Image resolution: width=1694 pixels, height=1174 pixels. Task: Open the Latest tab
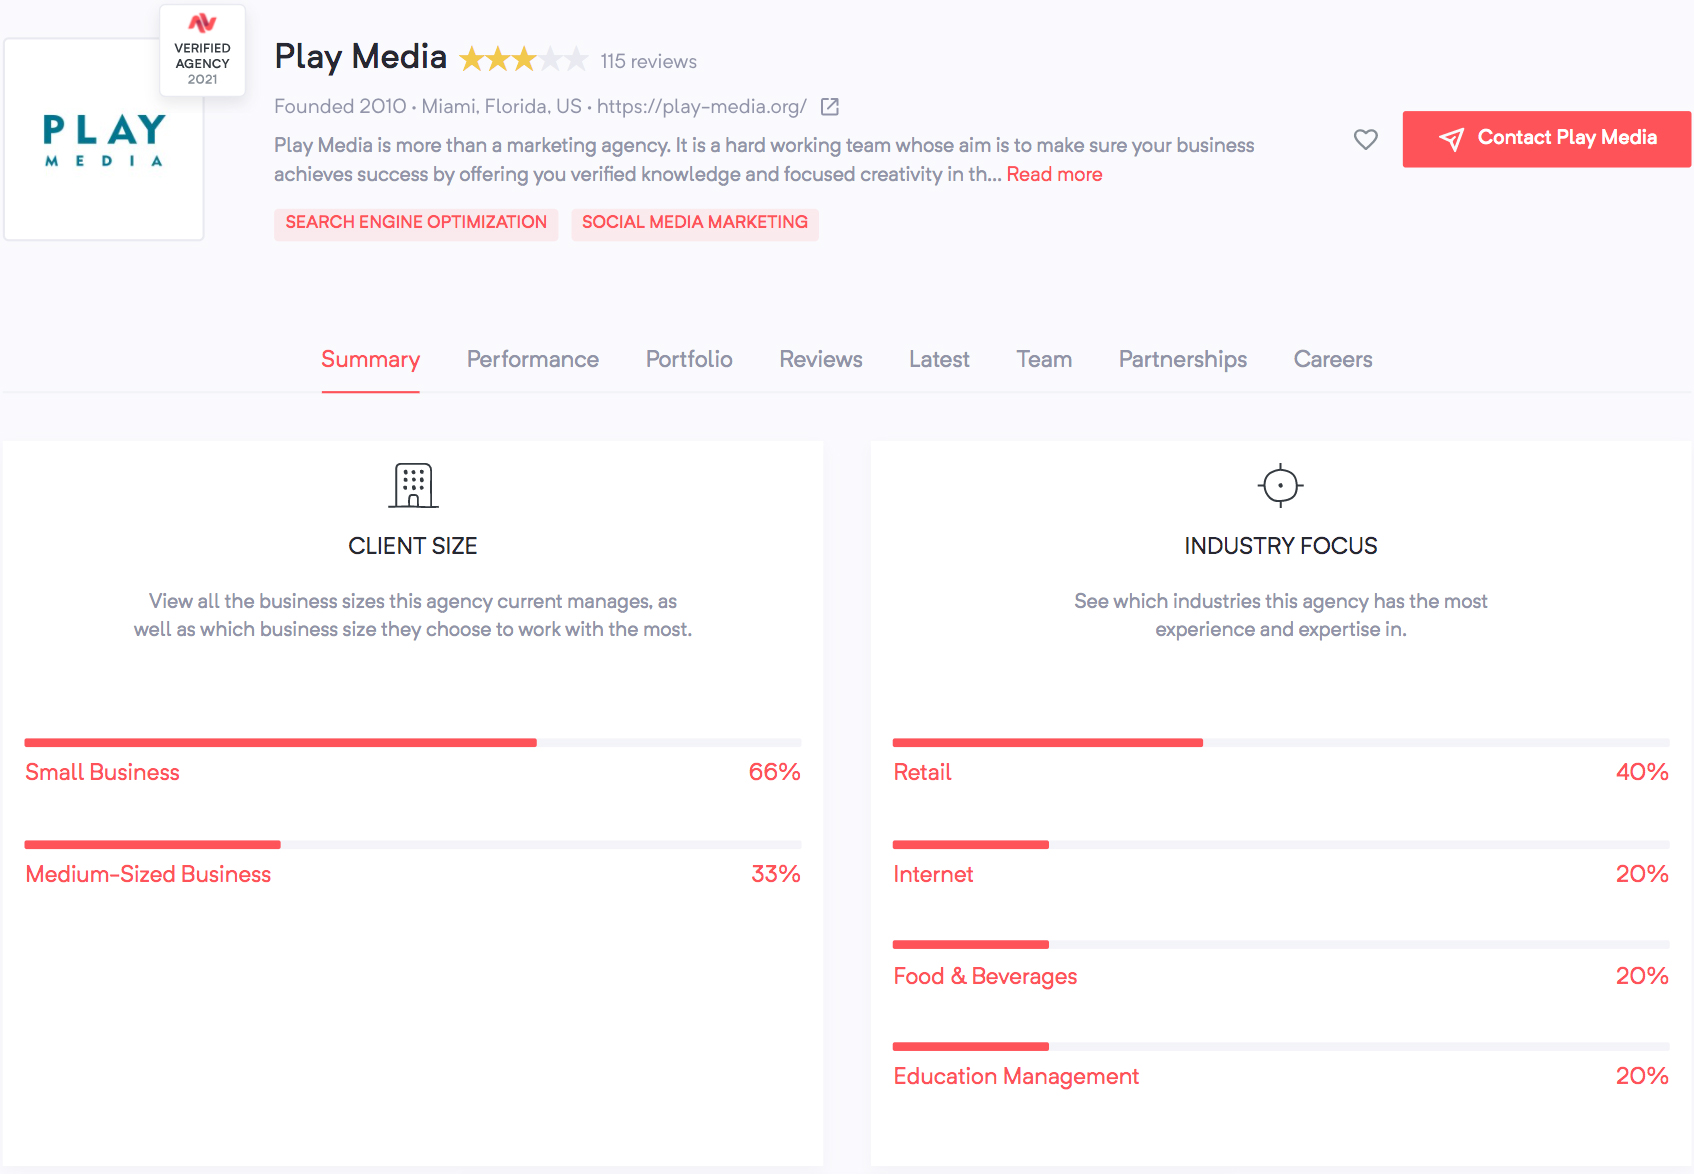[x=939, y=360]
